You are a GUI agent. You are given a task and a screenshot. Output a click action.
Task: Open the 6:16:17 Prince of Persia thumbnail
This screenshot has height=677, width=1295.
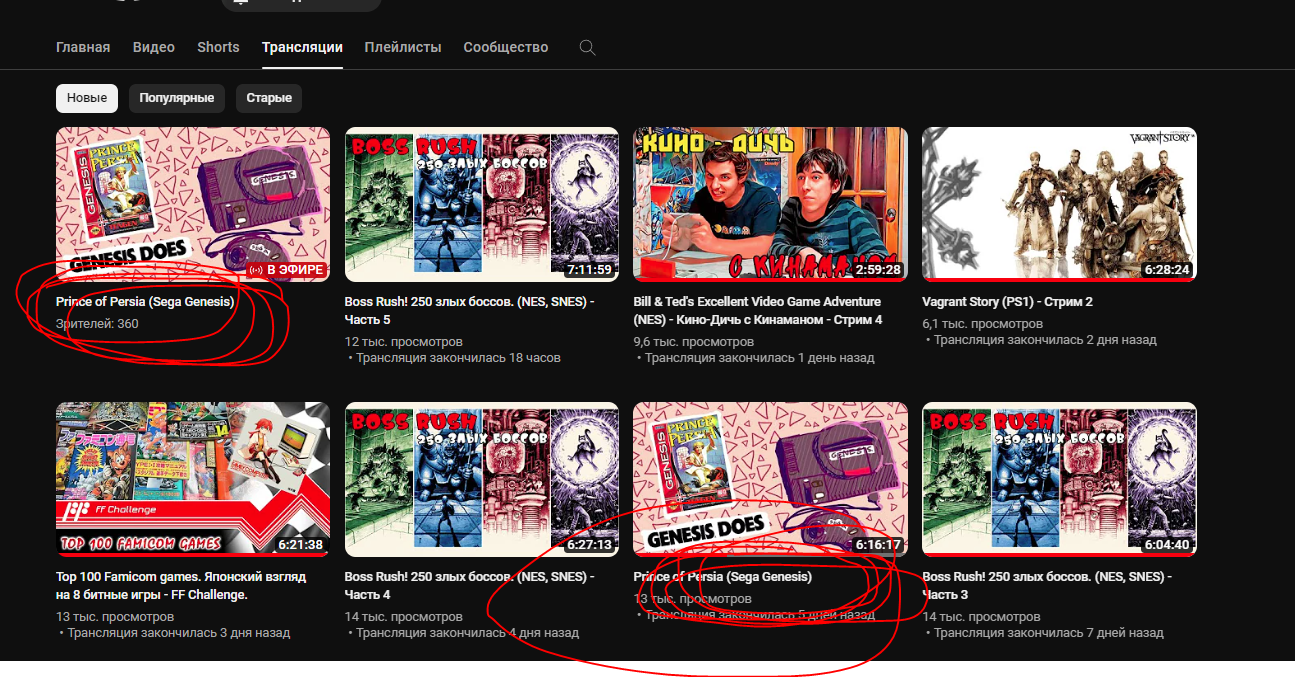[771, 480]
